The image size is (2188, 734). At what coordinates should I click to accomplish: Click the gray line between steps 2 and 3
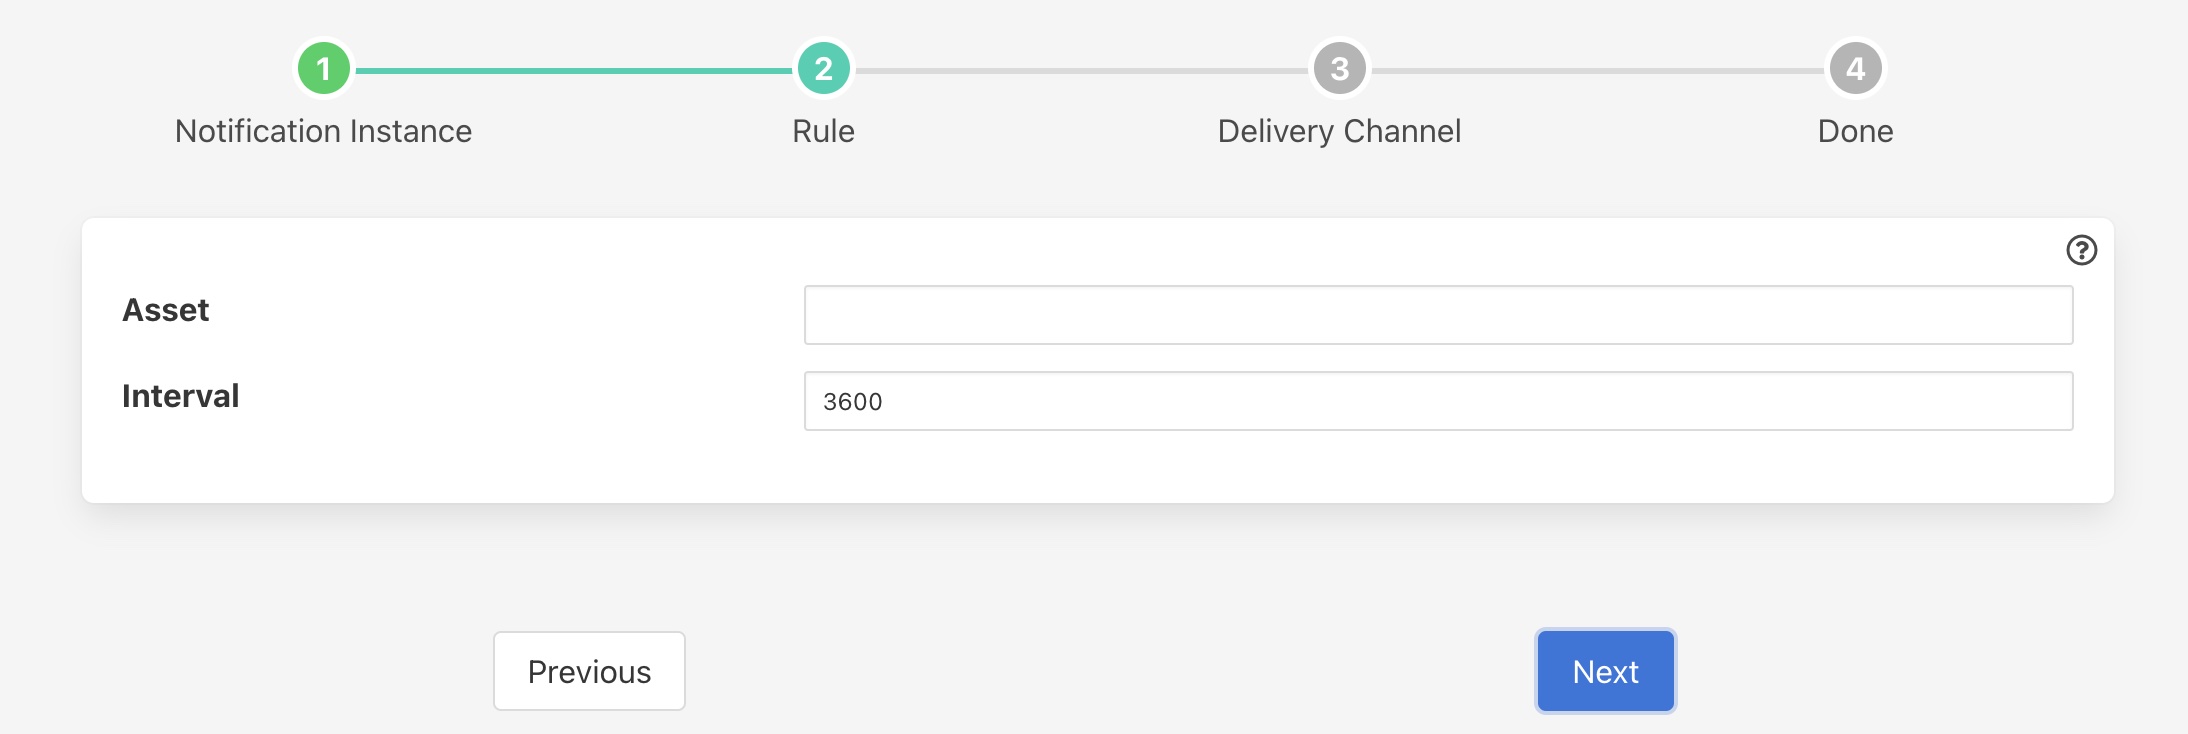coord(1081,71)
